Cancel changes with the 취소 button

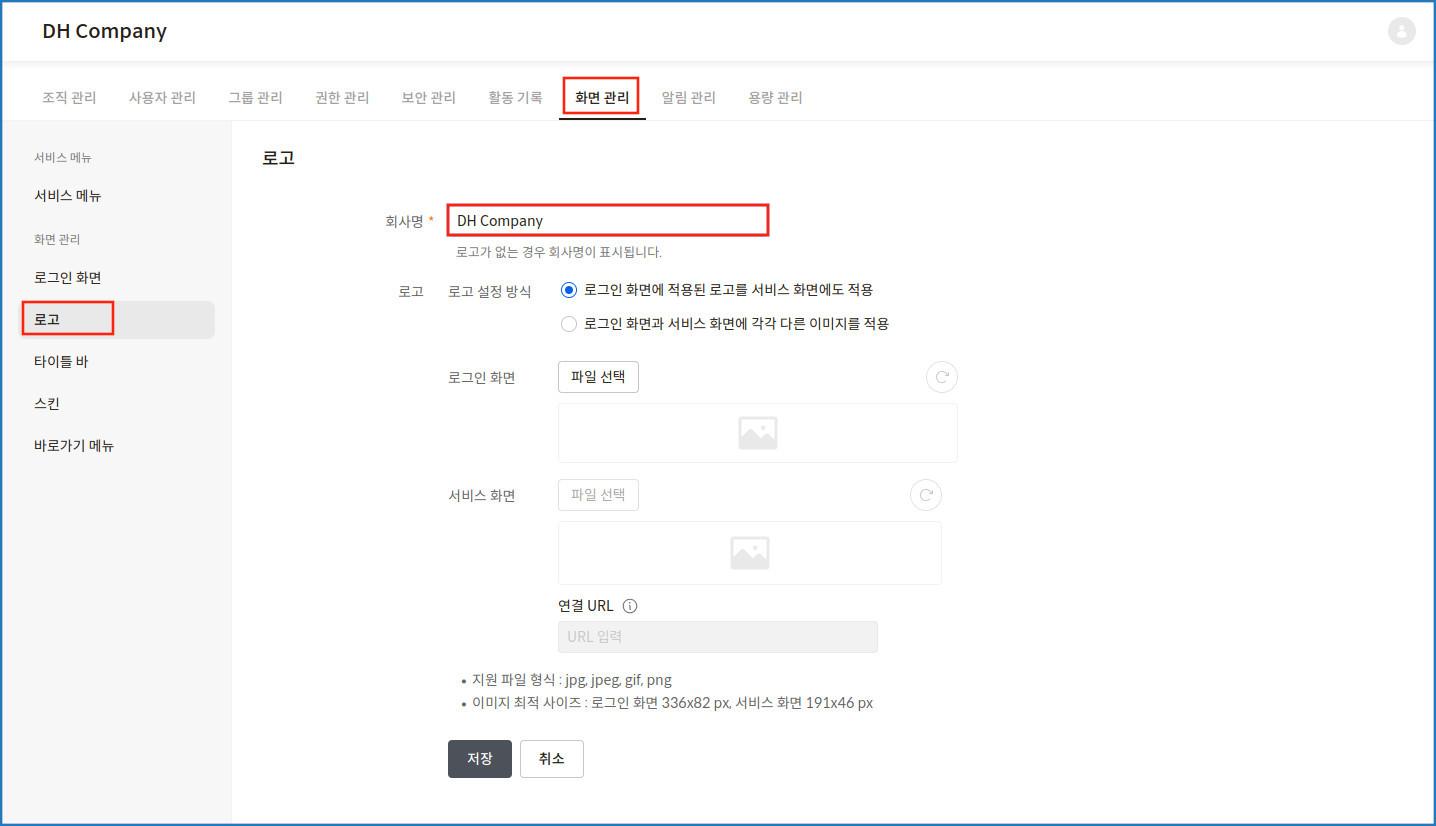coord(552,759)
